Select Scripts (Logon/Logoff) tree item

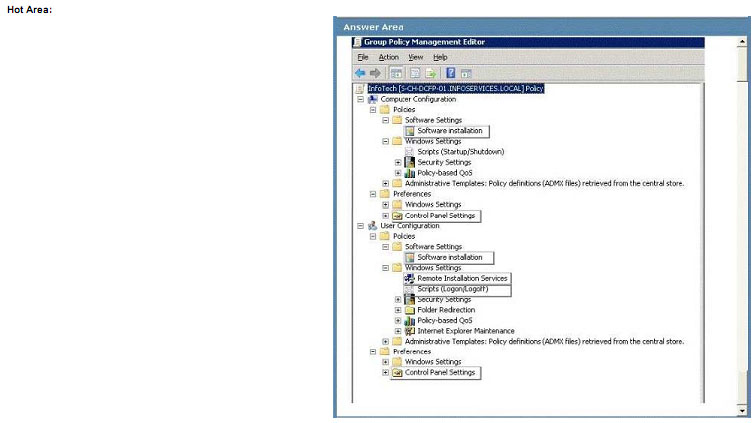(x=452, y=289)
